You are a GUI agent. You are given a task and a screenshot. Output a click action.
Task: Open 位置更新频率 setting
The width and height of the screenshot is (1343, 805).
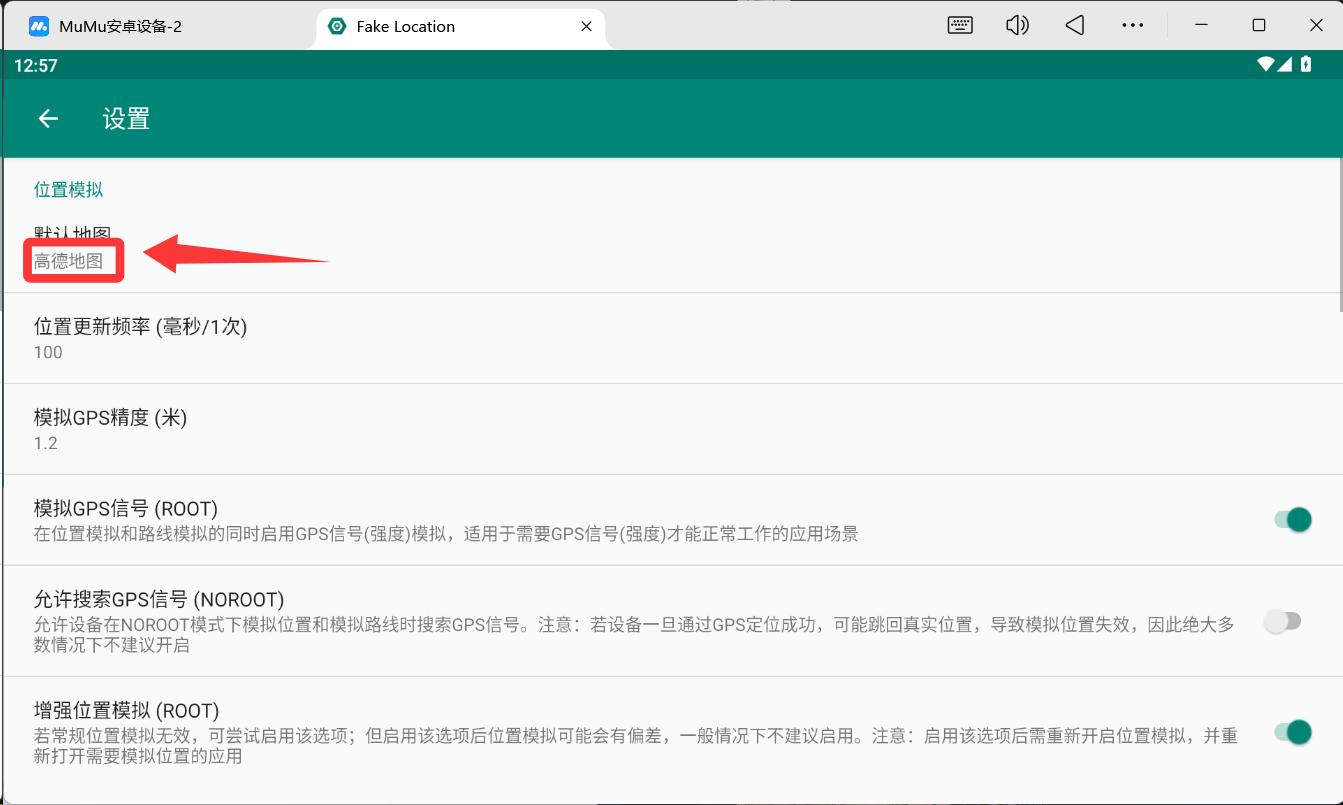(140, 338)
